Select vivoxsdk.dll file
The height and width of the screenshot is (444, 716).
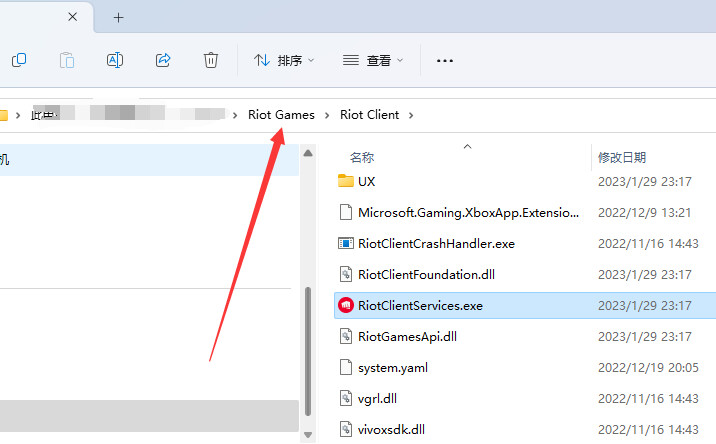coord(391,430)
